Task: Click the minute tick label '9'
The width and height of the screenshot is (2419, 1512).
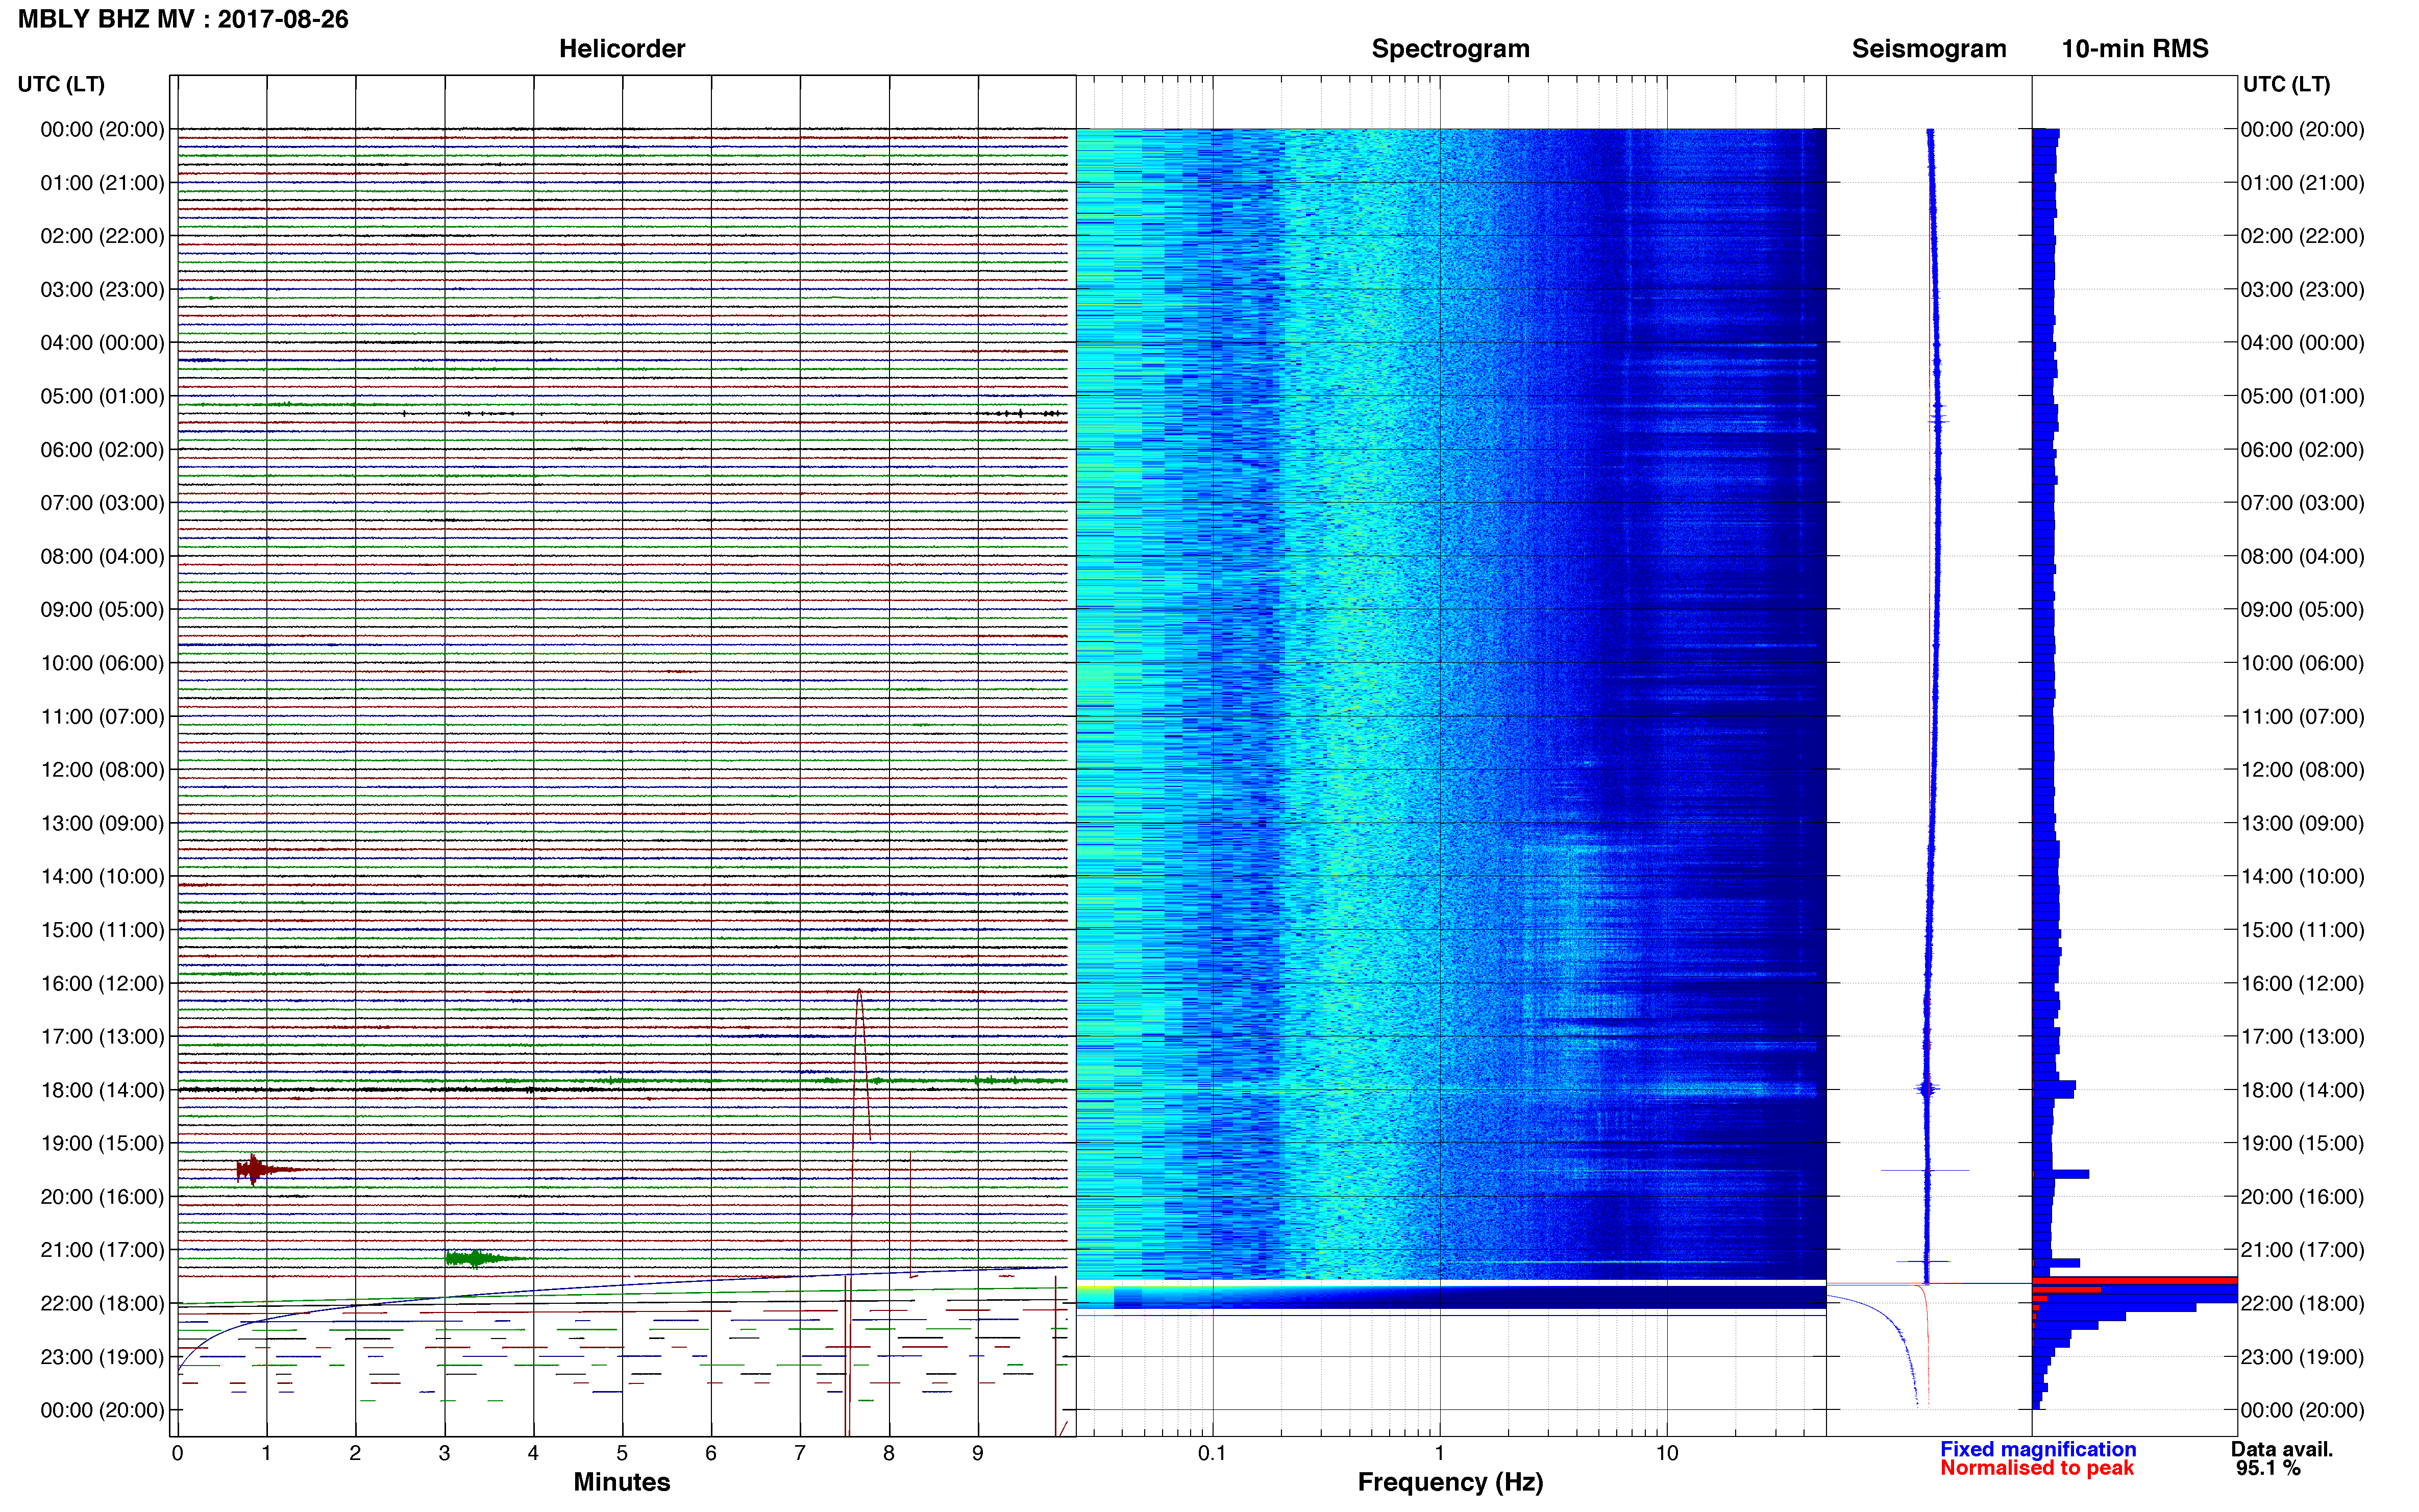Action: point(978,1453)
